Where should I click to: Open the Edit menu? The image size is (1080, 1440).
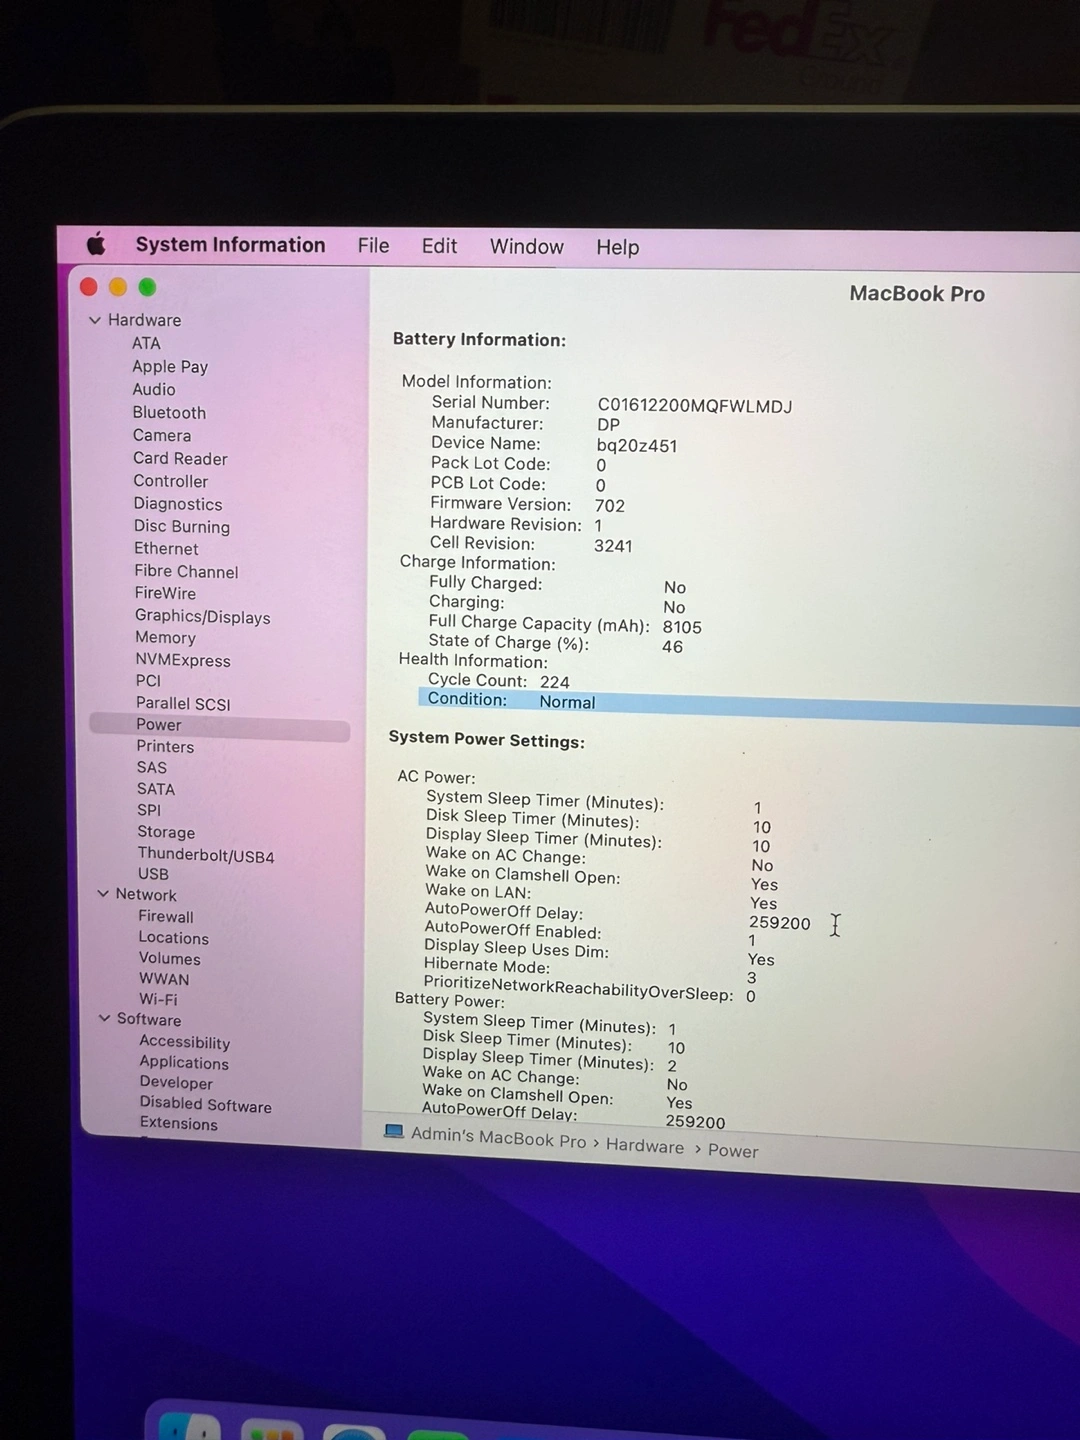tap(439, 246)
